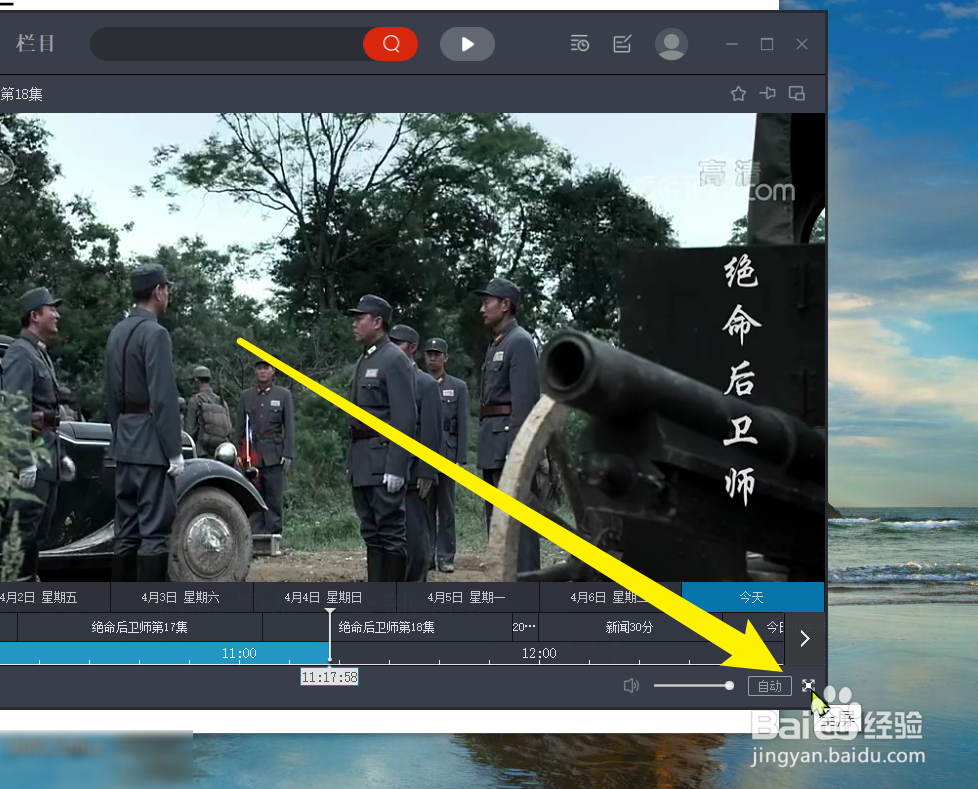Open the playlist history icon
This screenshot has height=789, width=978.
pos(579,44)
